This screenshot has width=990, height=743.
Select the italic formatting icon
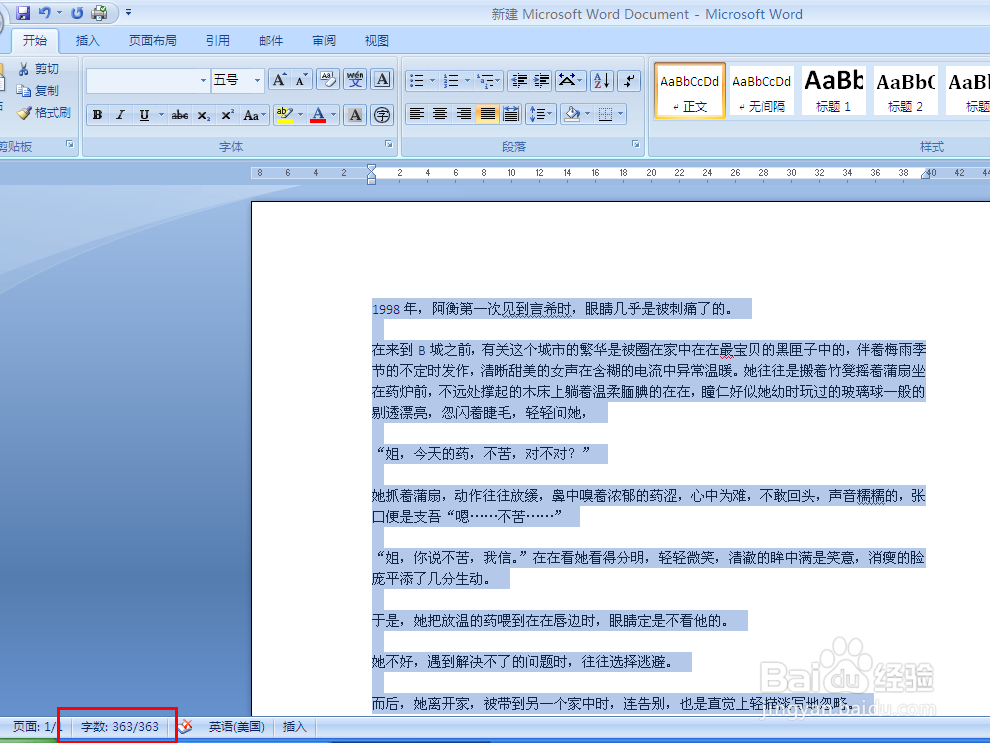120,113
